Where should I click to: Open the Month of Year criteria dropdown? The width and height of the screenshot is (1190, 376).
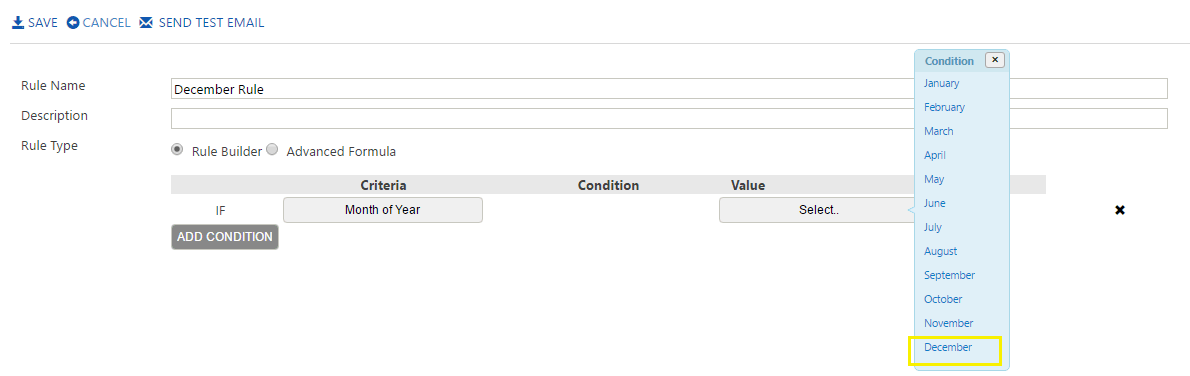[x=382, y=210]
